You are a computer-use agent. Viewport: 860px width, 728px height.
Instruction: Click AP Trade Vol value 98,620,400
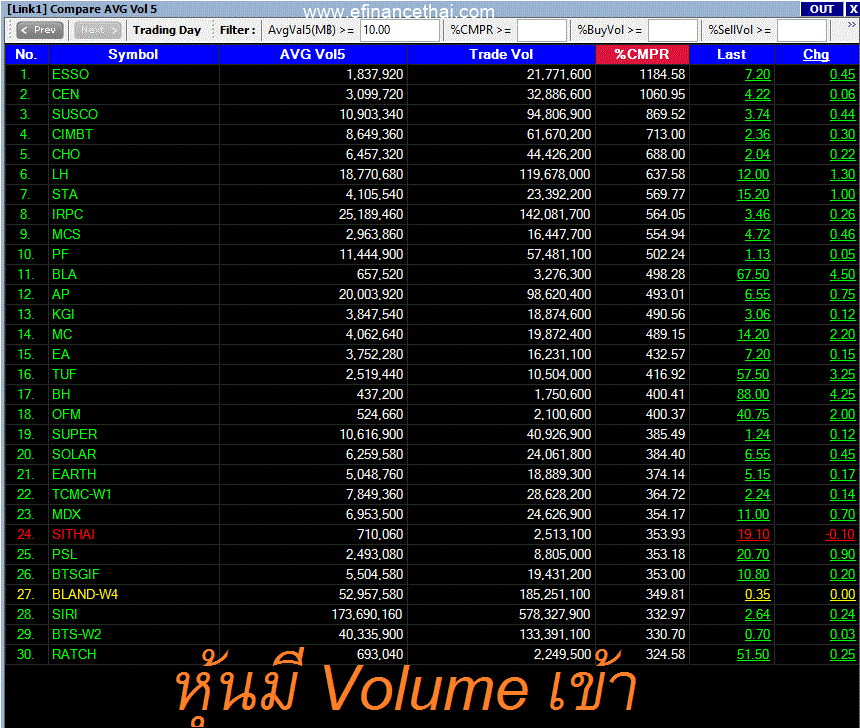[559, 295]
